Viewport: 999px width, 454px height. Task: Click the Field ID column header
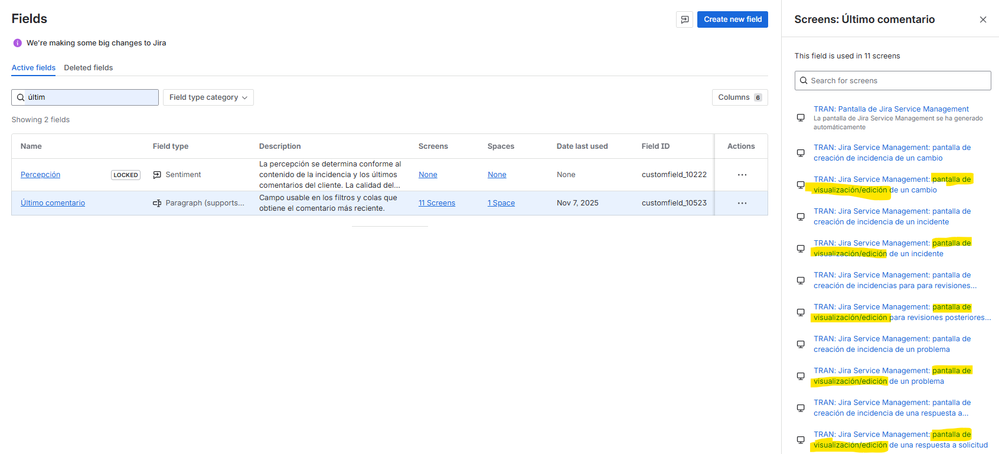tap(655, 146)
